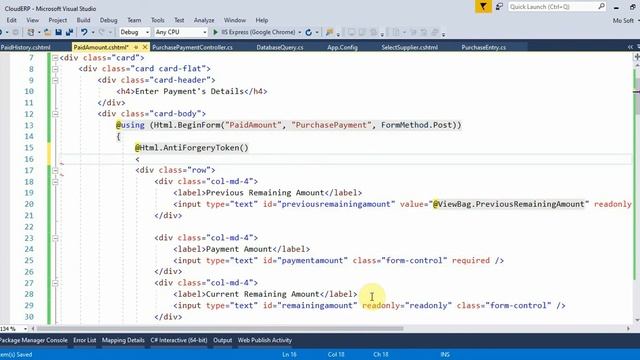Image resolution: width=640 pixels, height=360 pixels.
Task: Click the Redo arrow icon
Action: click(x=102, y=32)
